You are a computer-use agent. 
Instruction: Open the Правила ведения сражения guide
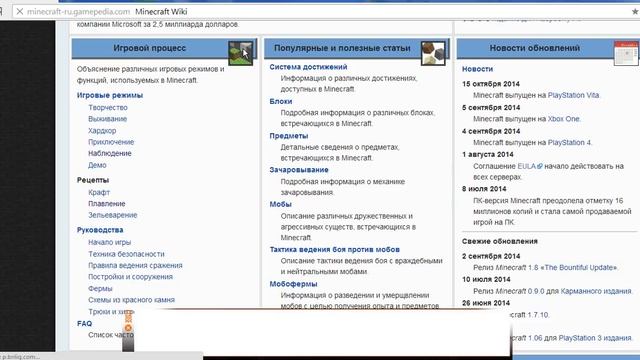(x=135, y=265)
